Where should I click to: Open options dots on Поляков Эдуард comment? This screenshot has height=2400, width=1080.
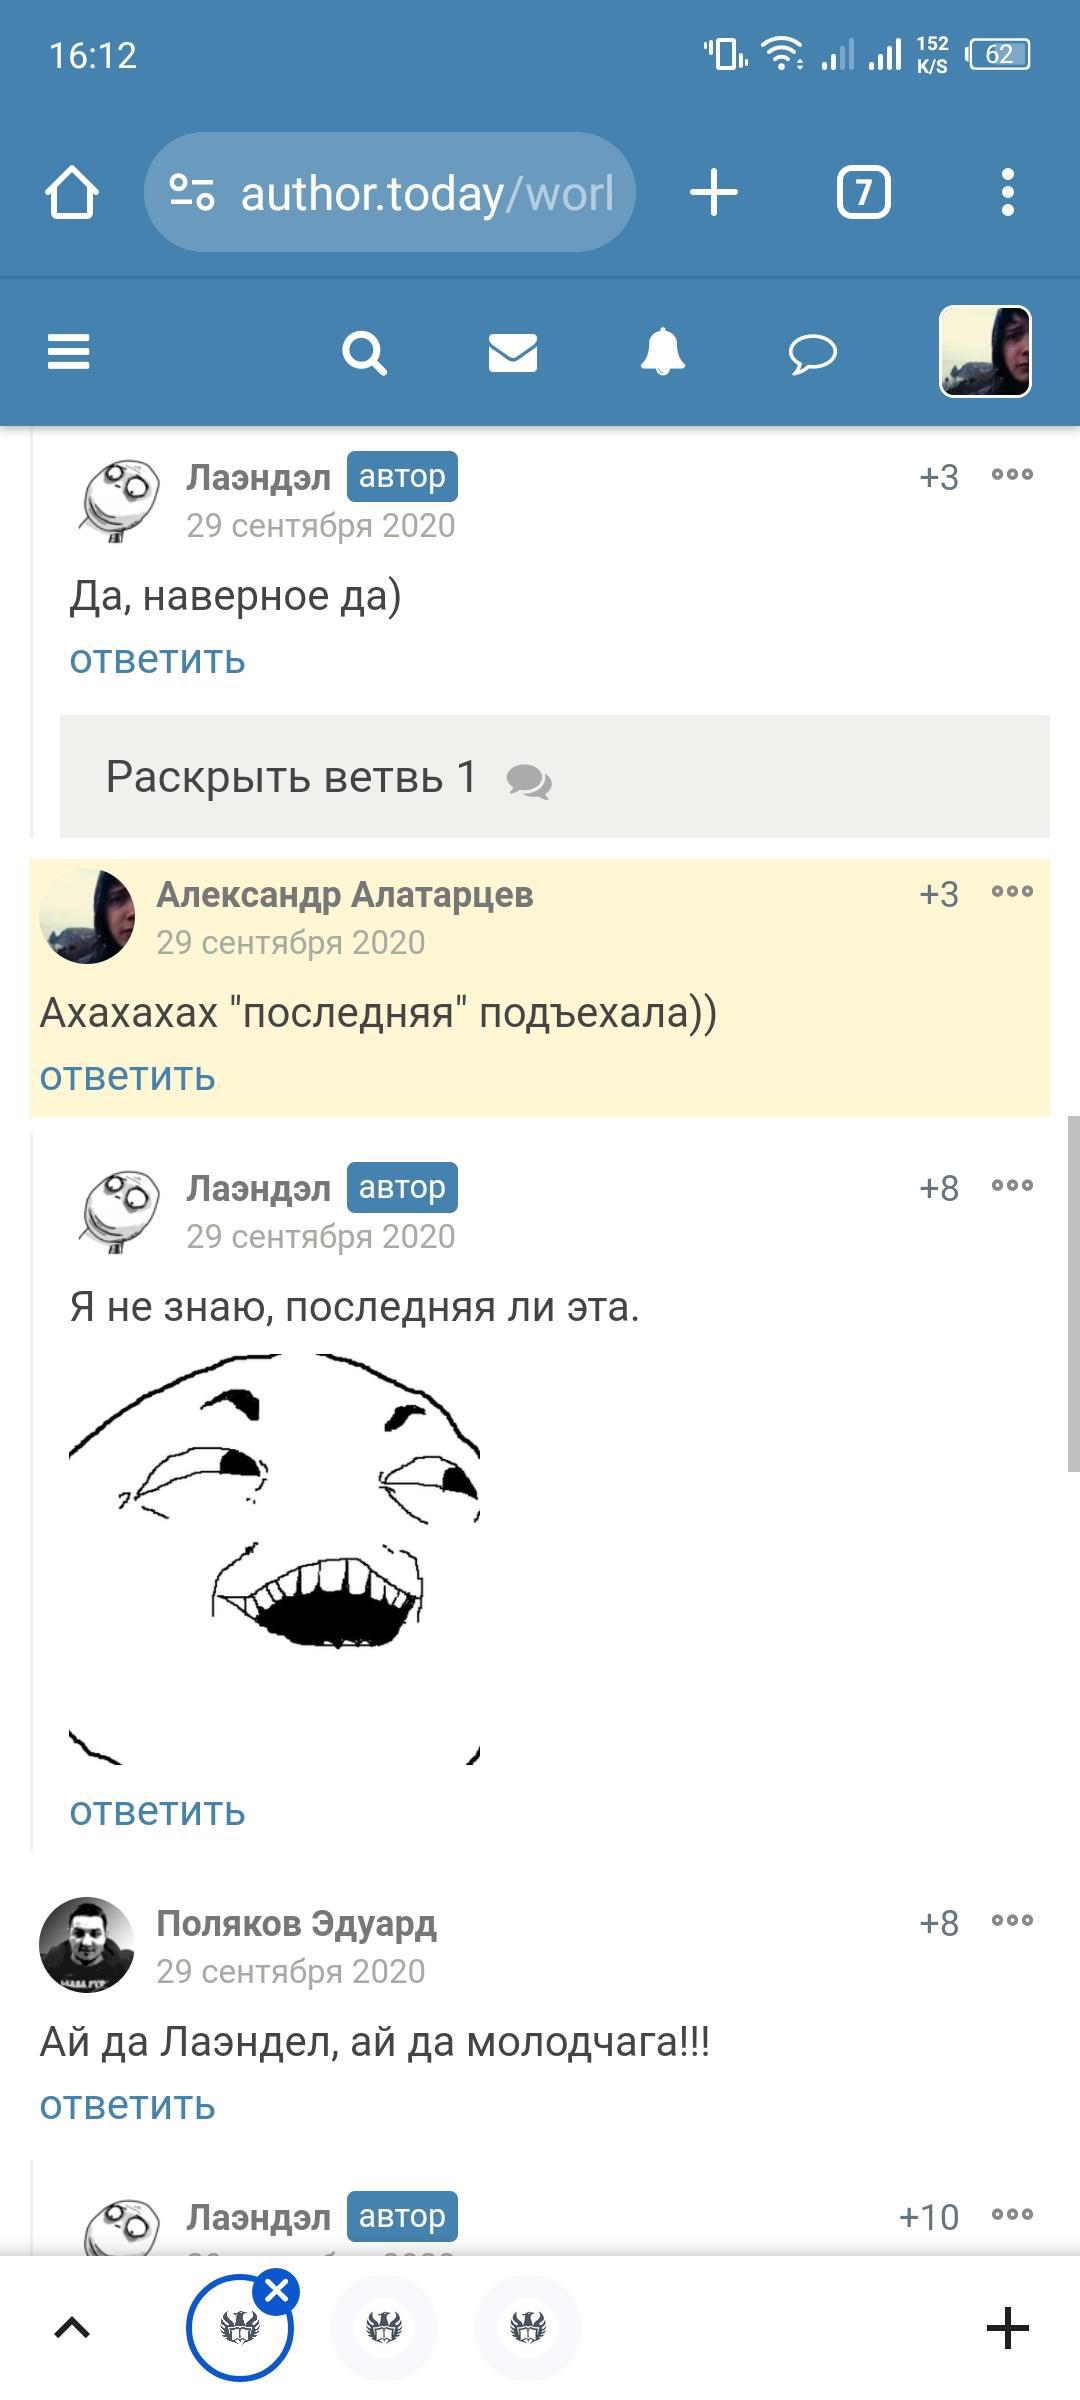[1012, 1921]
